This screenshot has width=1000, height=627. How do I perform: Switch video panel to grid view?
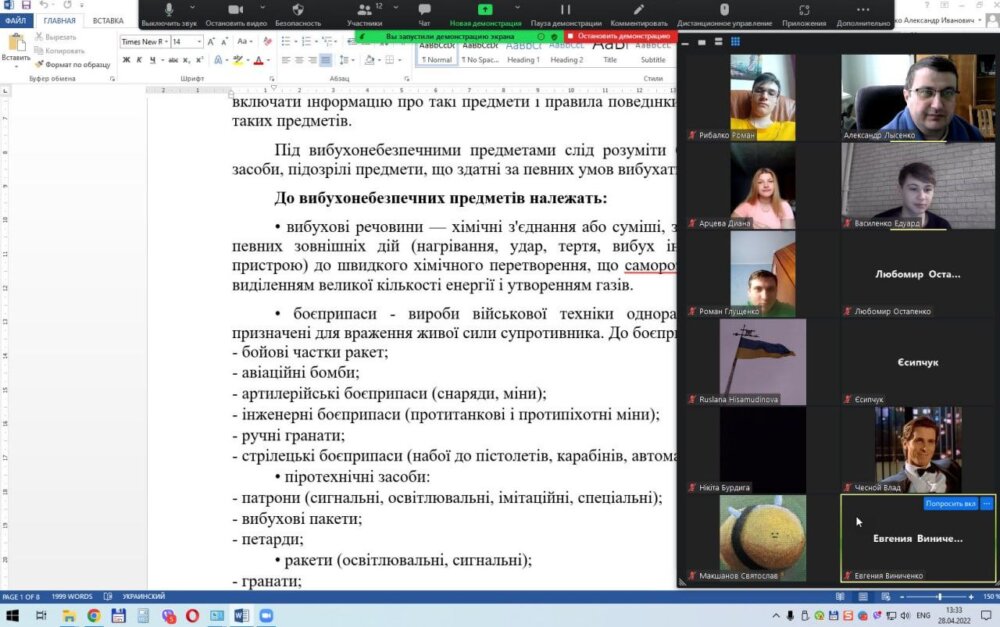pyautogui.click(x=735, y=42)
